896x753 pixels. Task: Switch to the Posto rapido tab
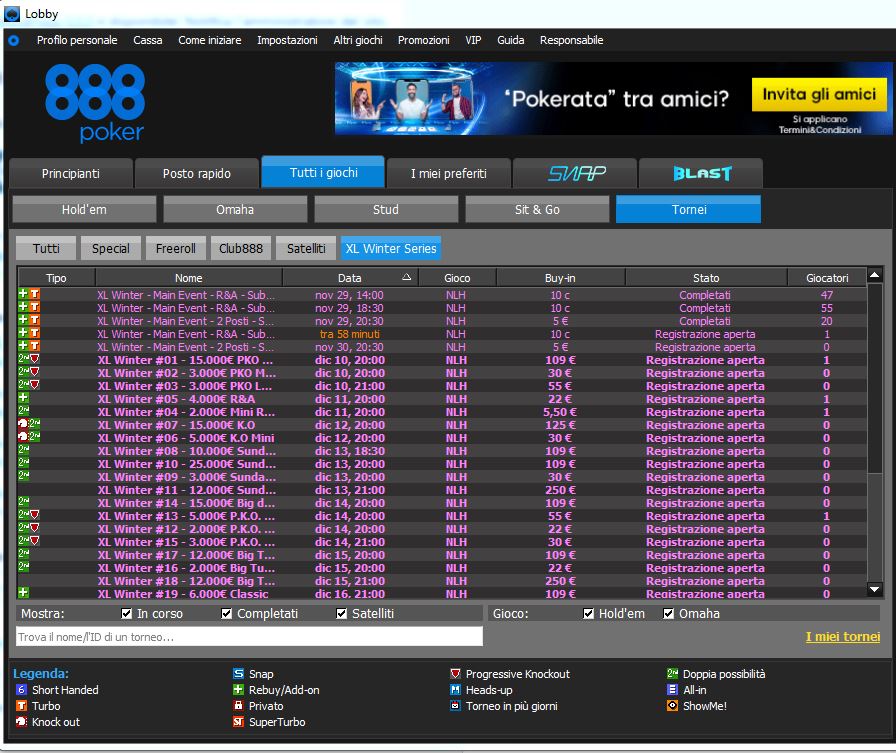click(x=197, y=173)
